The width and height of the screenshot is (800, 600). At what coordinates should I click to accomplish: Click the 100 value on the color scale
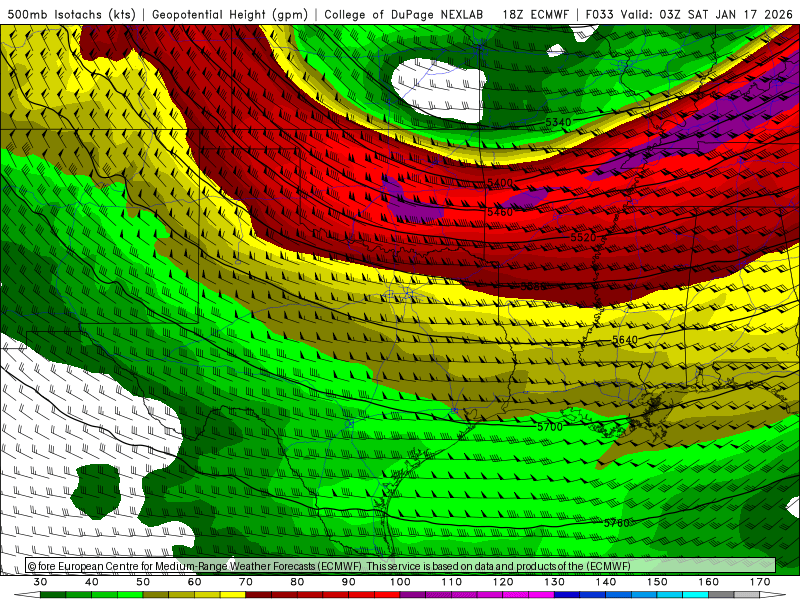(x=400, y=582)
